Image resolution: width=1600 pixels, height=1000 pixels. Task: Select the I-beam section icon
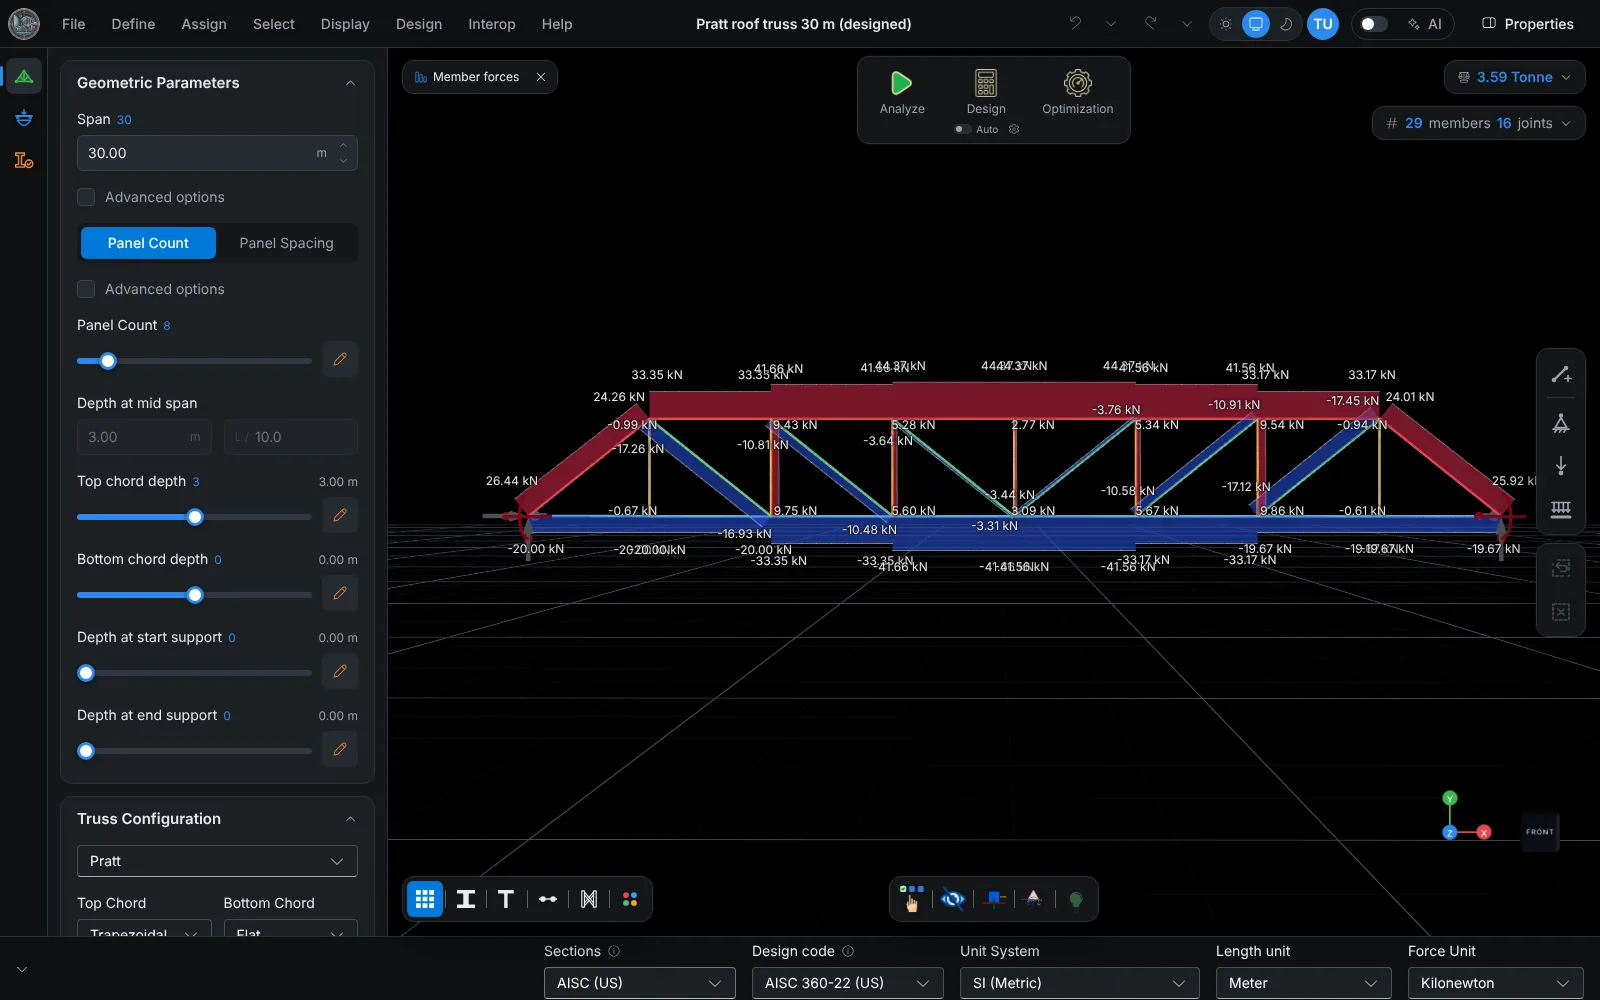click(466, 899)
